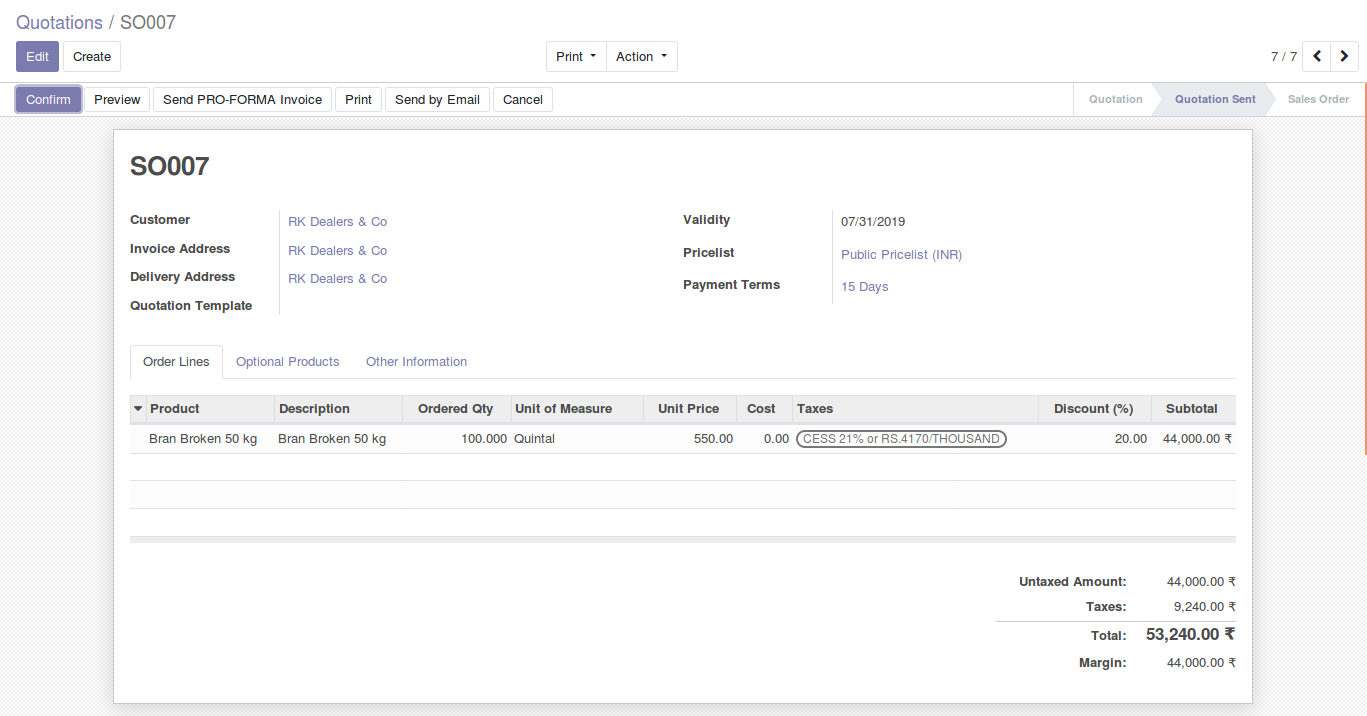The height and width of the screenshot is (716, 1367).
Task: Open the Other Information tab
Action: pos(416,362)
